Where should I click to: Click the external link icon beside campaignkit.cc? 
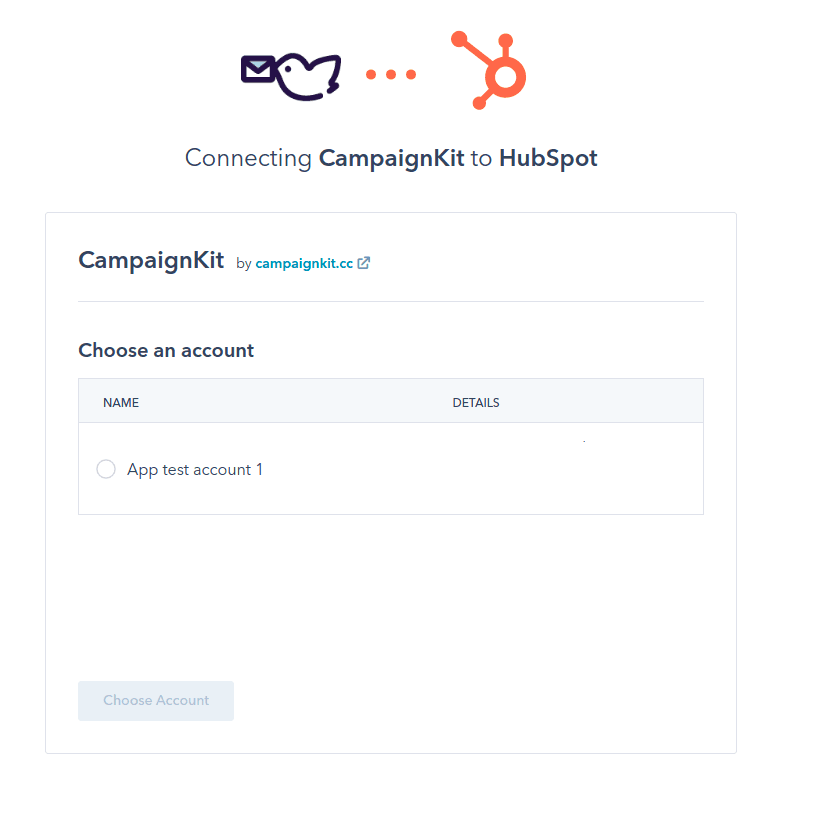click(x=363, y=262)
